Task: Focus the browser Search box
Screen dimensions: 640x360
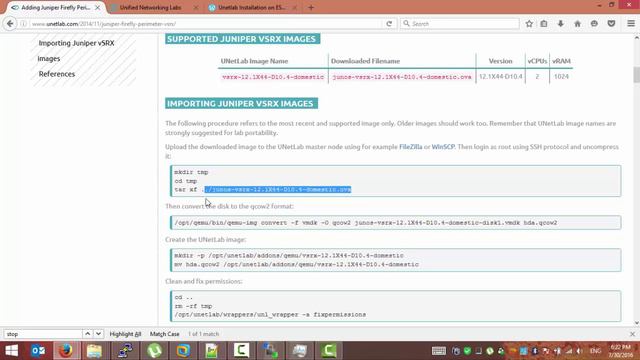Action: pyautogui.click(x=460, y=24)
